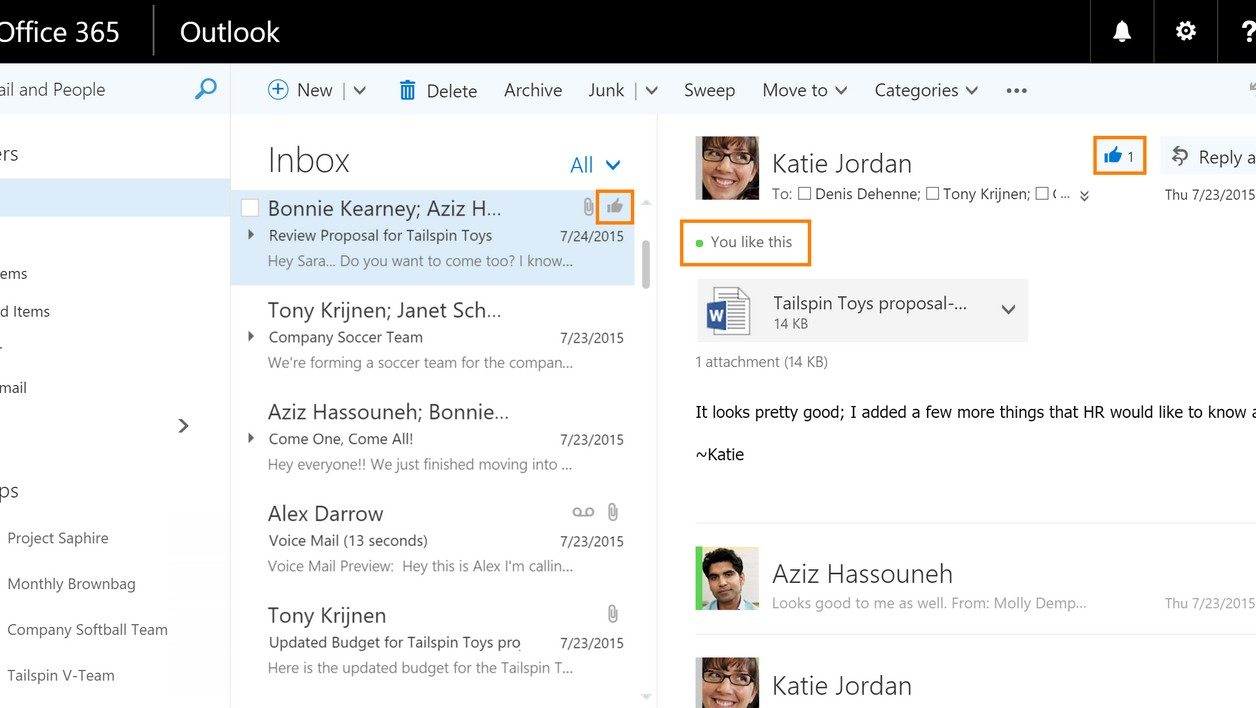
Task: Click the paperclip on Alex Darrow's message
Action: coord(613,512)
